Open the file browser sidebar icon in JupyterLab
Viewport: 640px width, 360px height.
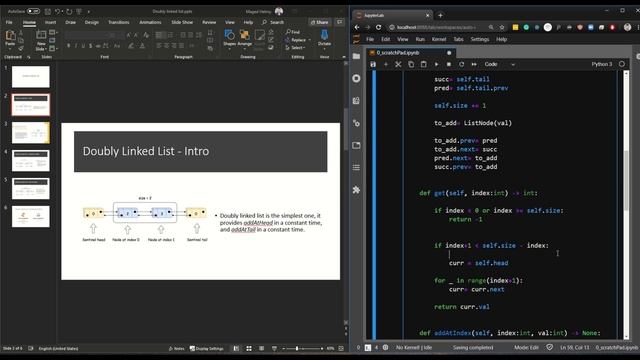point(356,56)
